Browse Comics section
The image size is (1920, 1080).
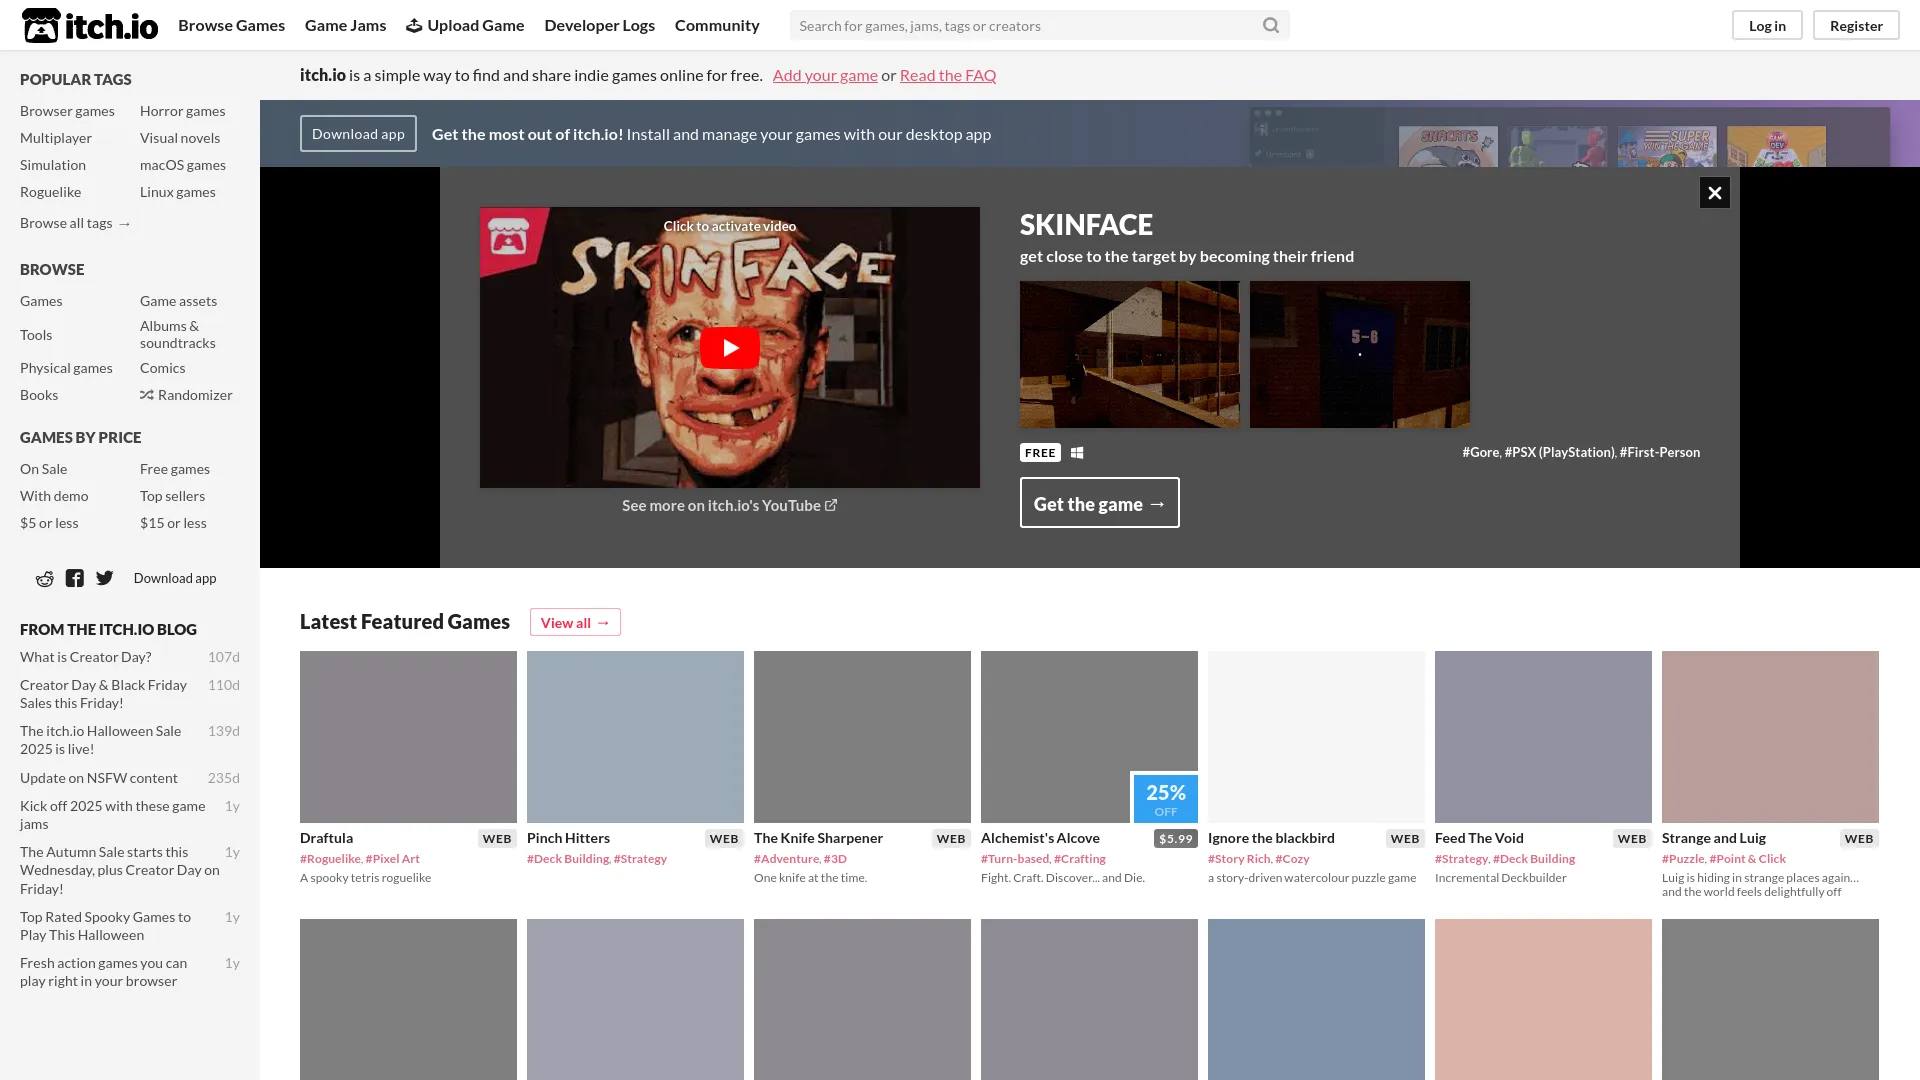pos(162,368)
